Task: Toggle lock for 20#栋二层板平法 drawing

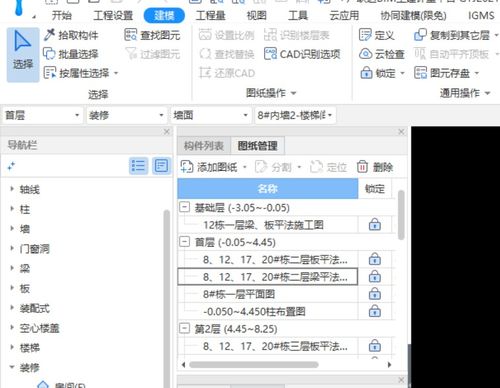Action: [x=375, y=259]
